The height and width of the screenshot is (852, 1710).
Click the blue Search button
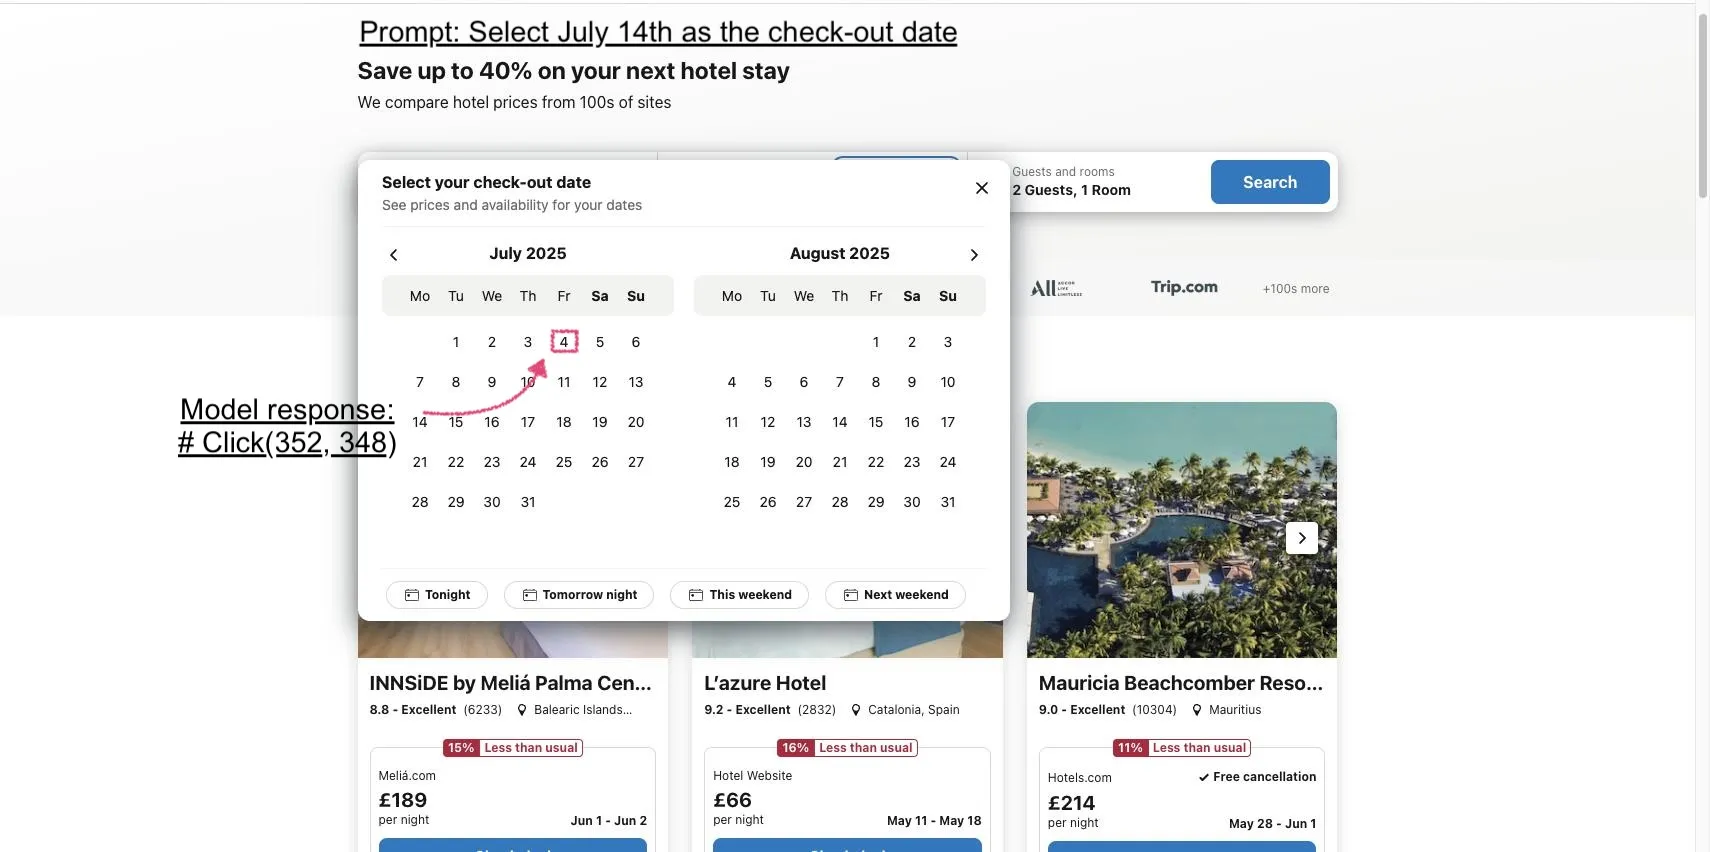click(x=1270, y=182)
